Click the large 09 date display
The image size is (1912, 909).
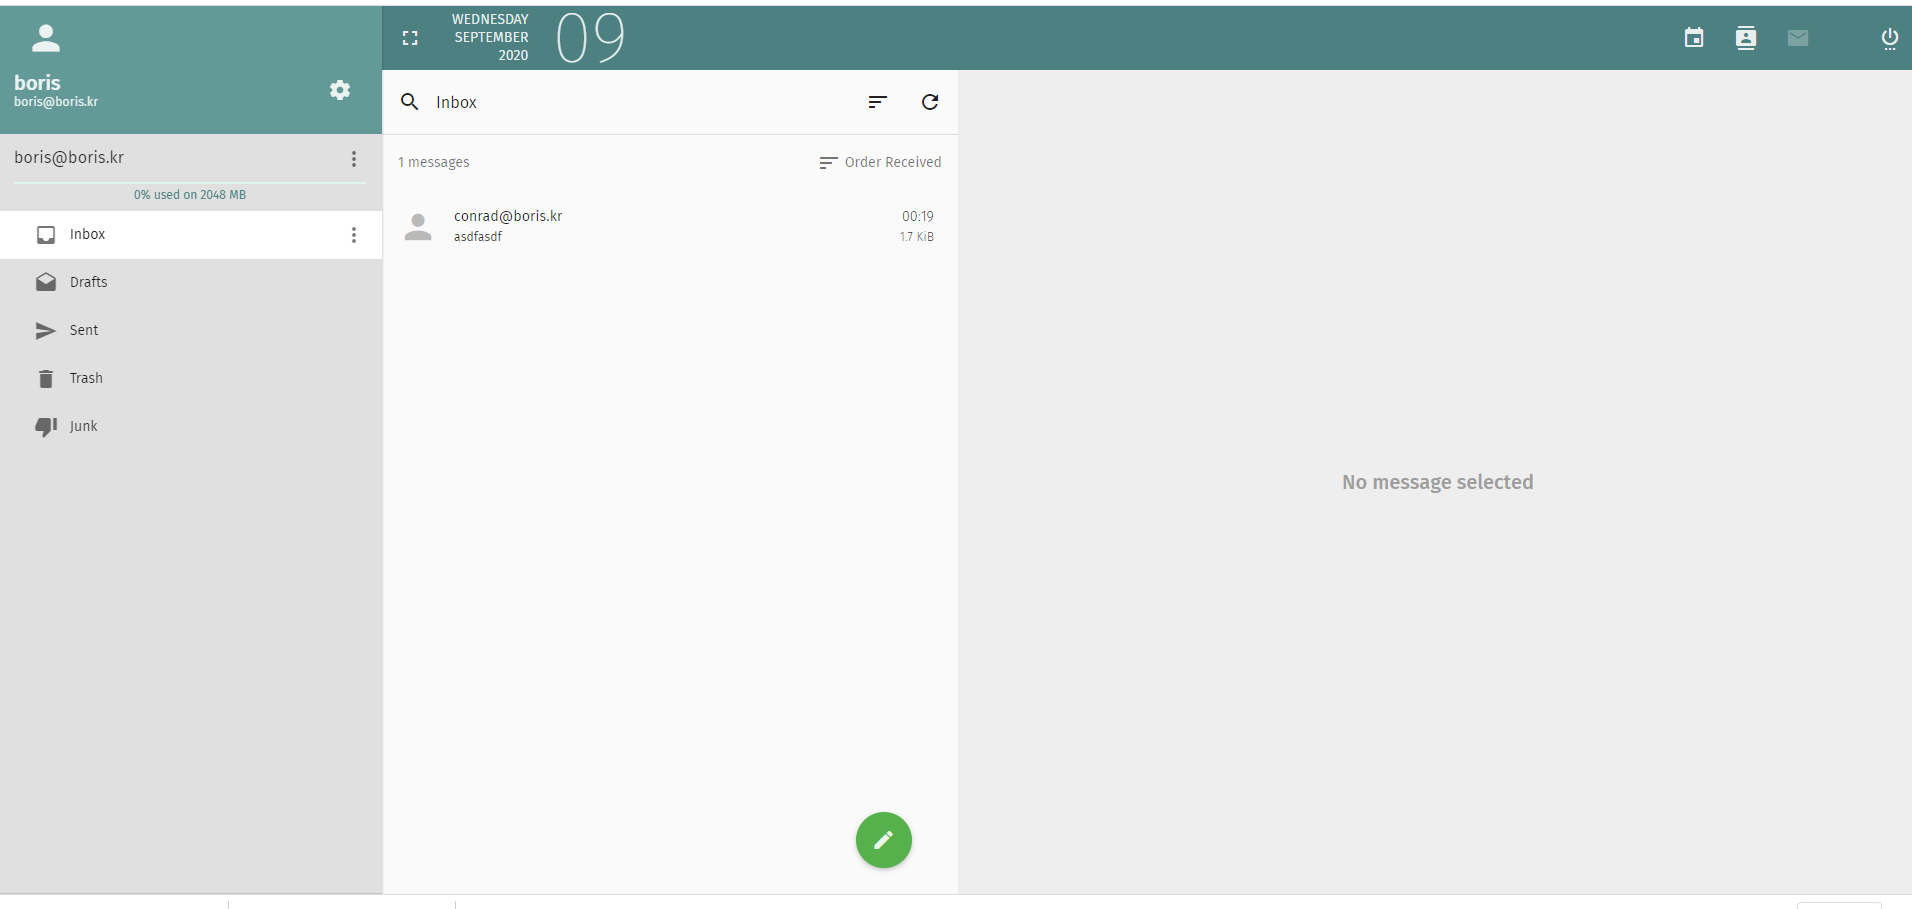[590, 38]
